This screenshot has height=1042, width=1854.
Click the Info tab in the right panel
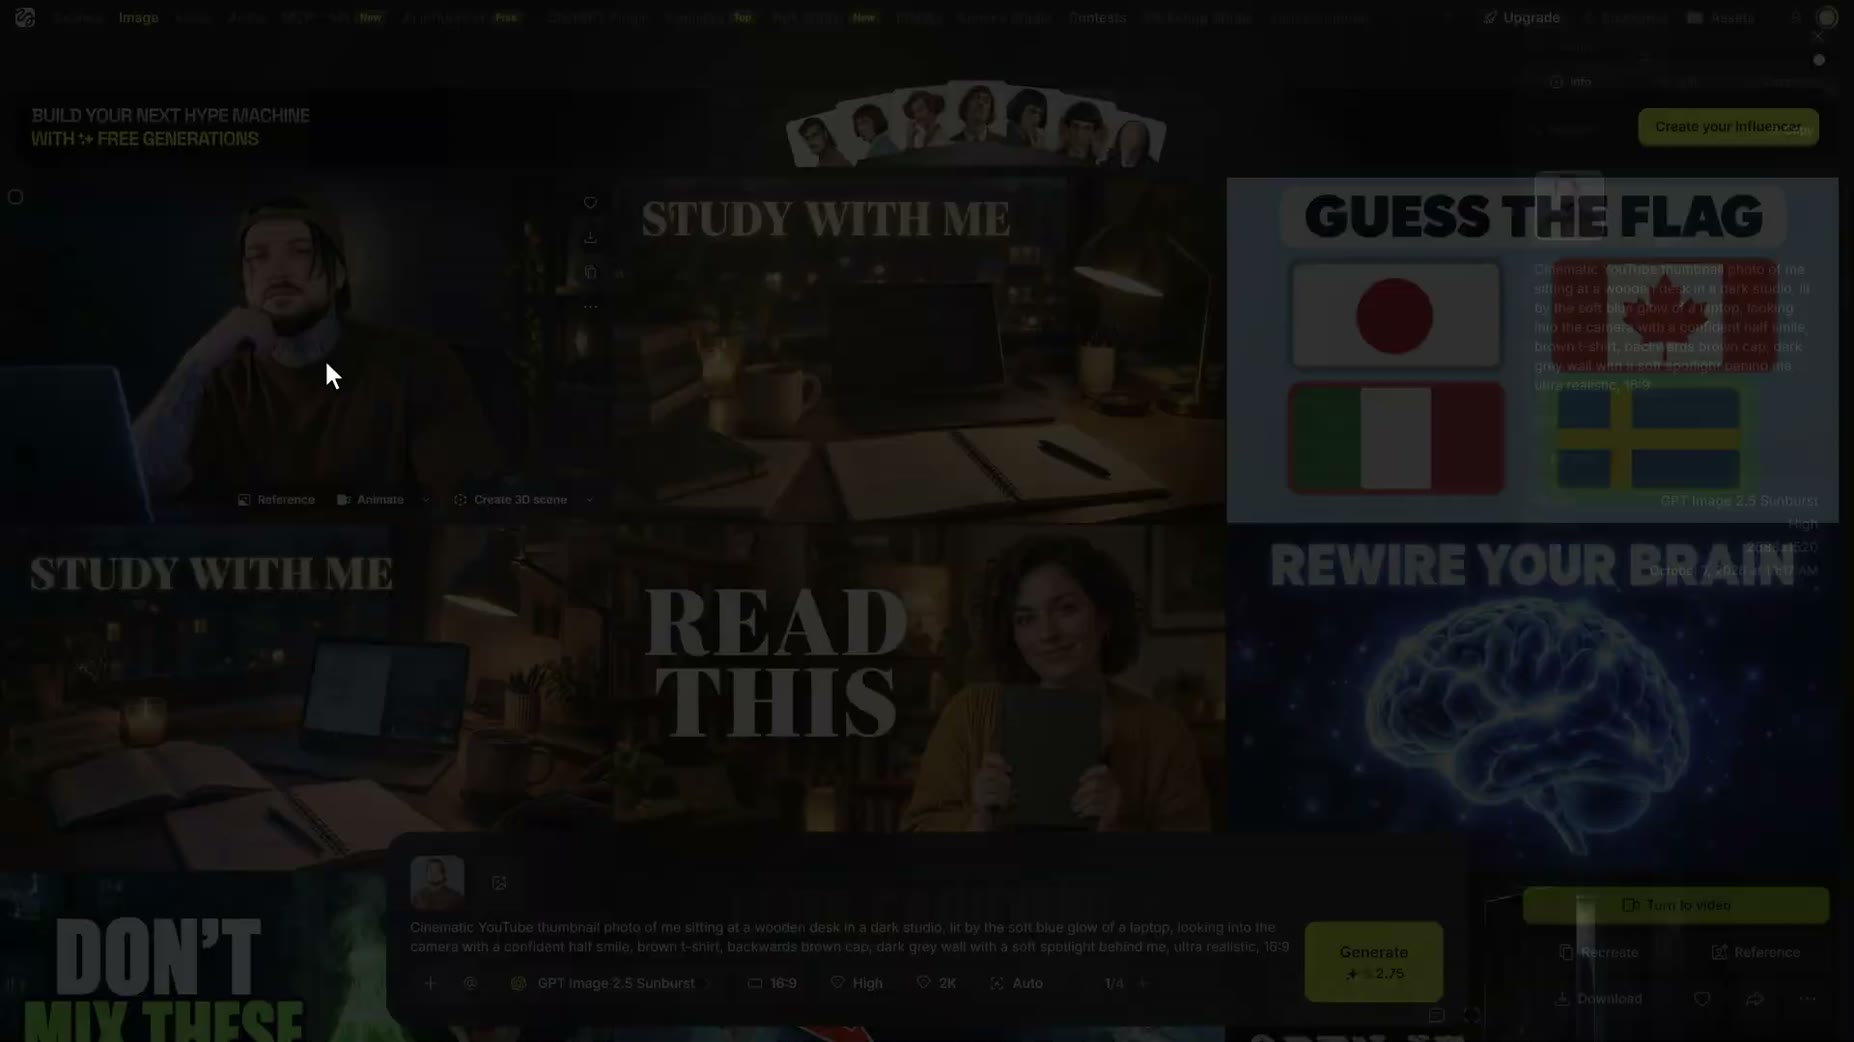pos(1571,82)
